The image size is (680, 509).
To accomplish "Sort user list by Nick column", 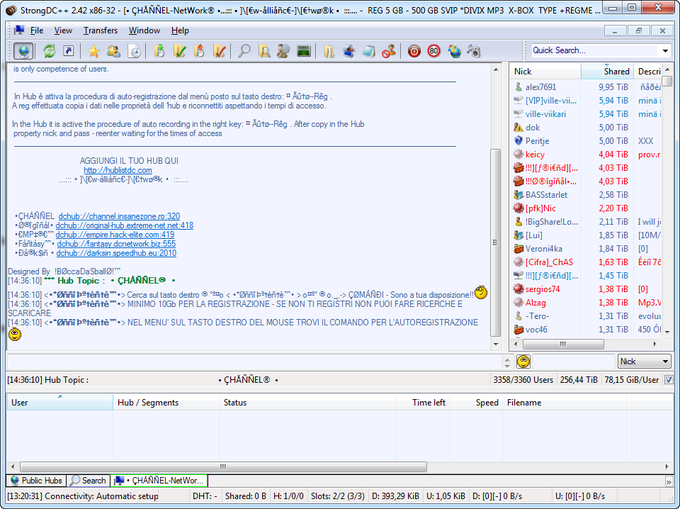I will 546,72.
